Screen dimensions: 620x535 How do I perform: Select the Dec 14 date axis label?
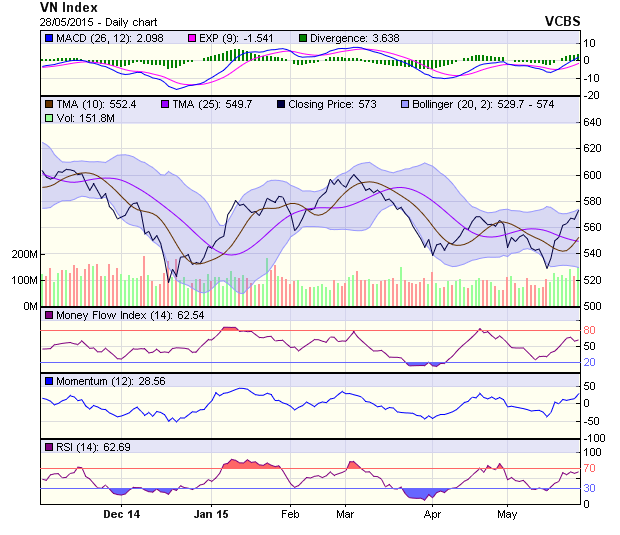(x=122, y=514)
